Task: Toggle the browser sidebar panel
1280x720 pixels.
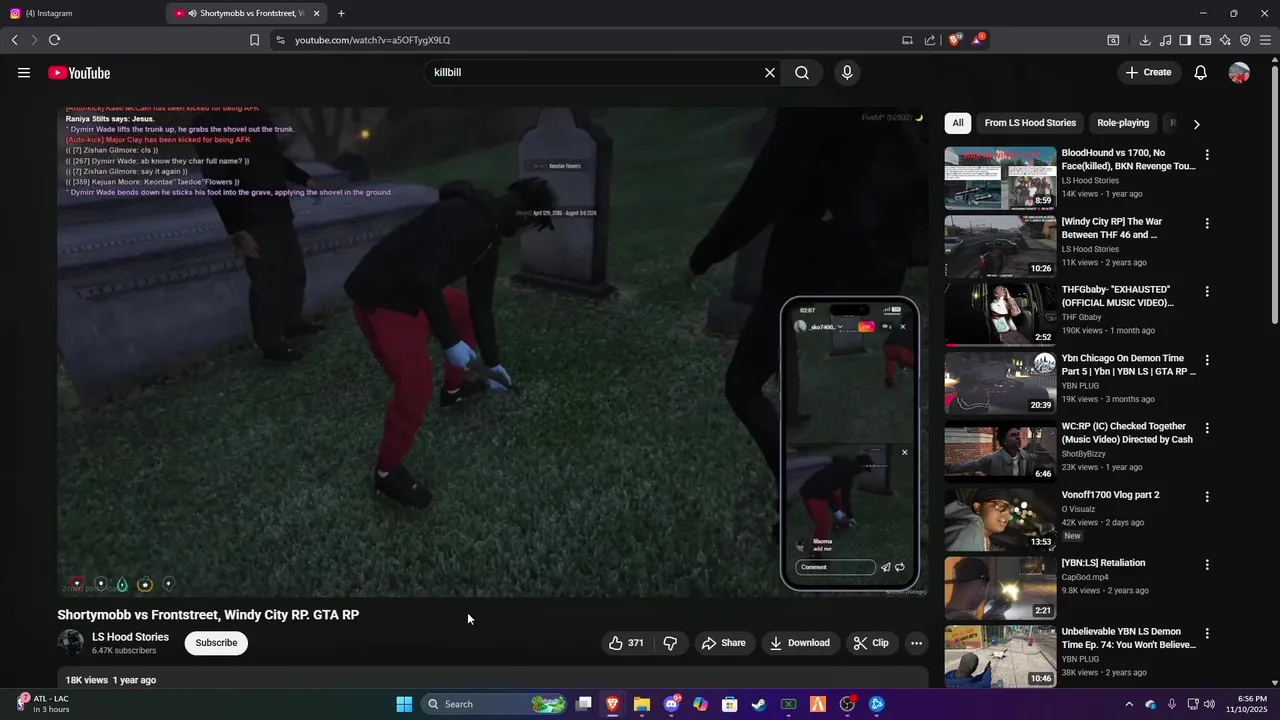Action: point(1185,40)
